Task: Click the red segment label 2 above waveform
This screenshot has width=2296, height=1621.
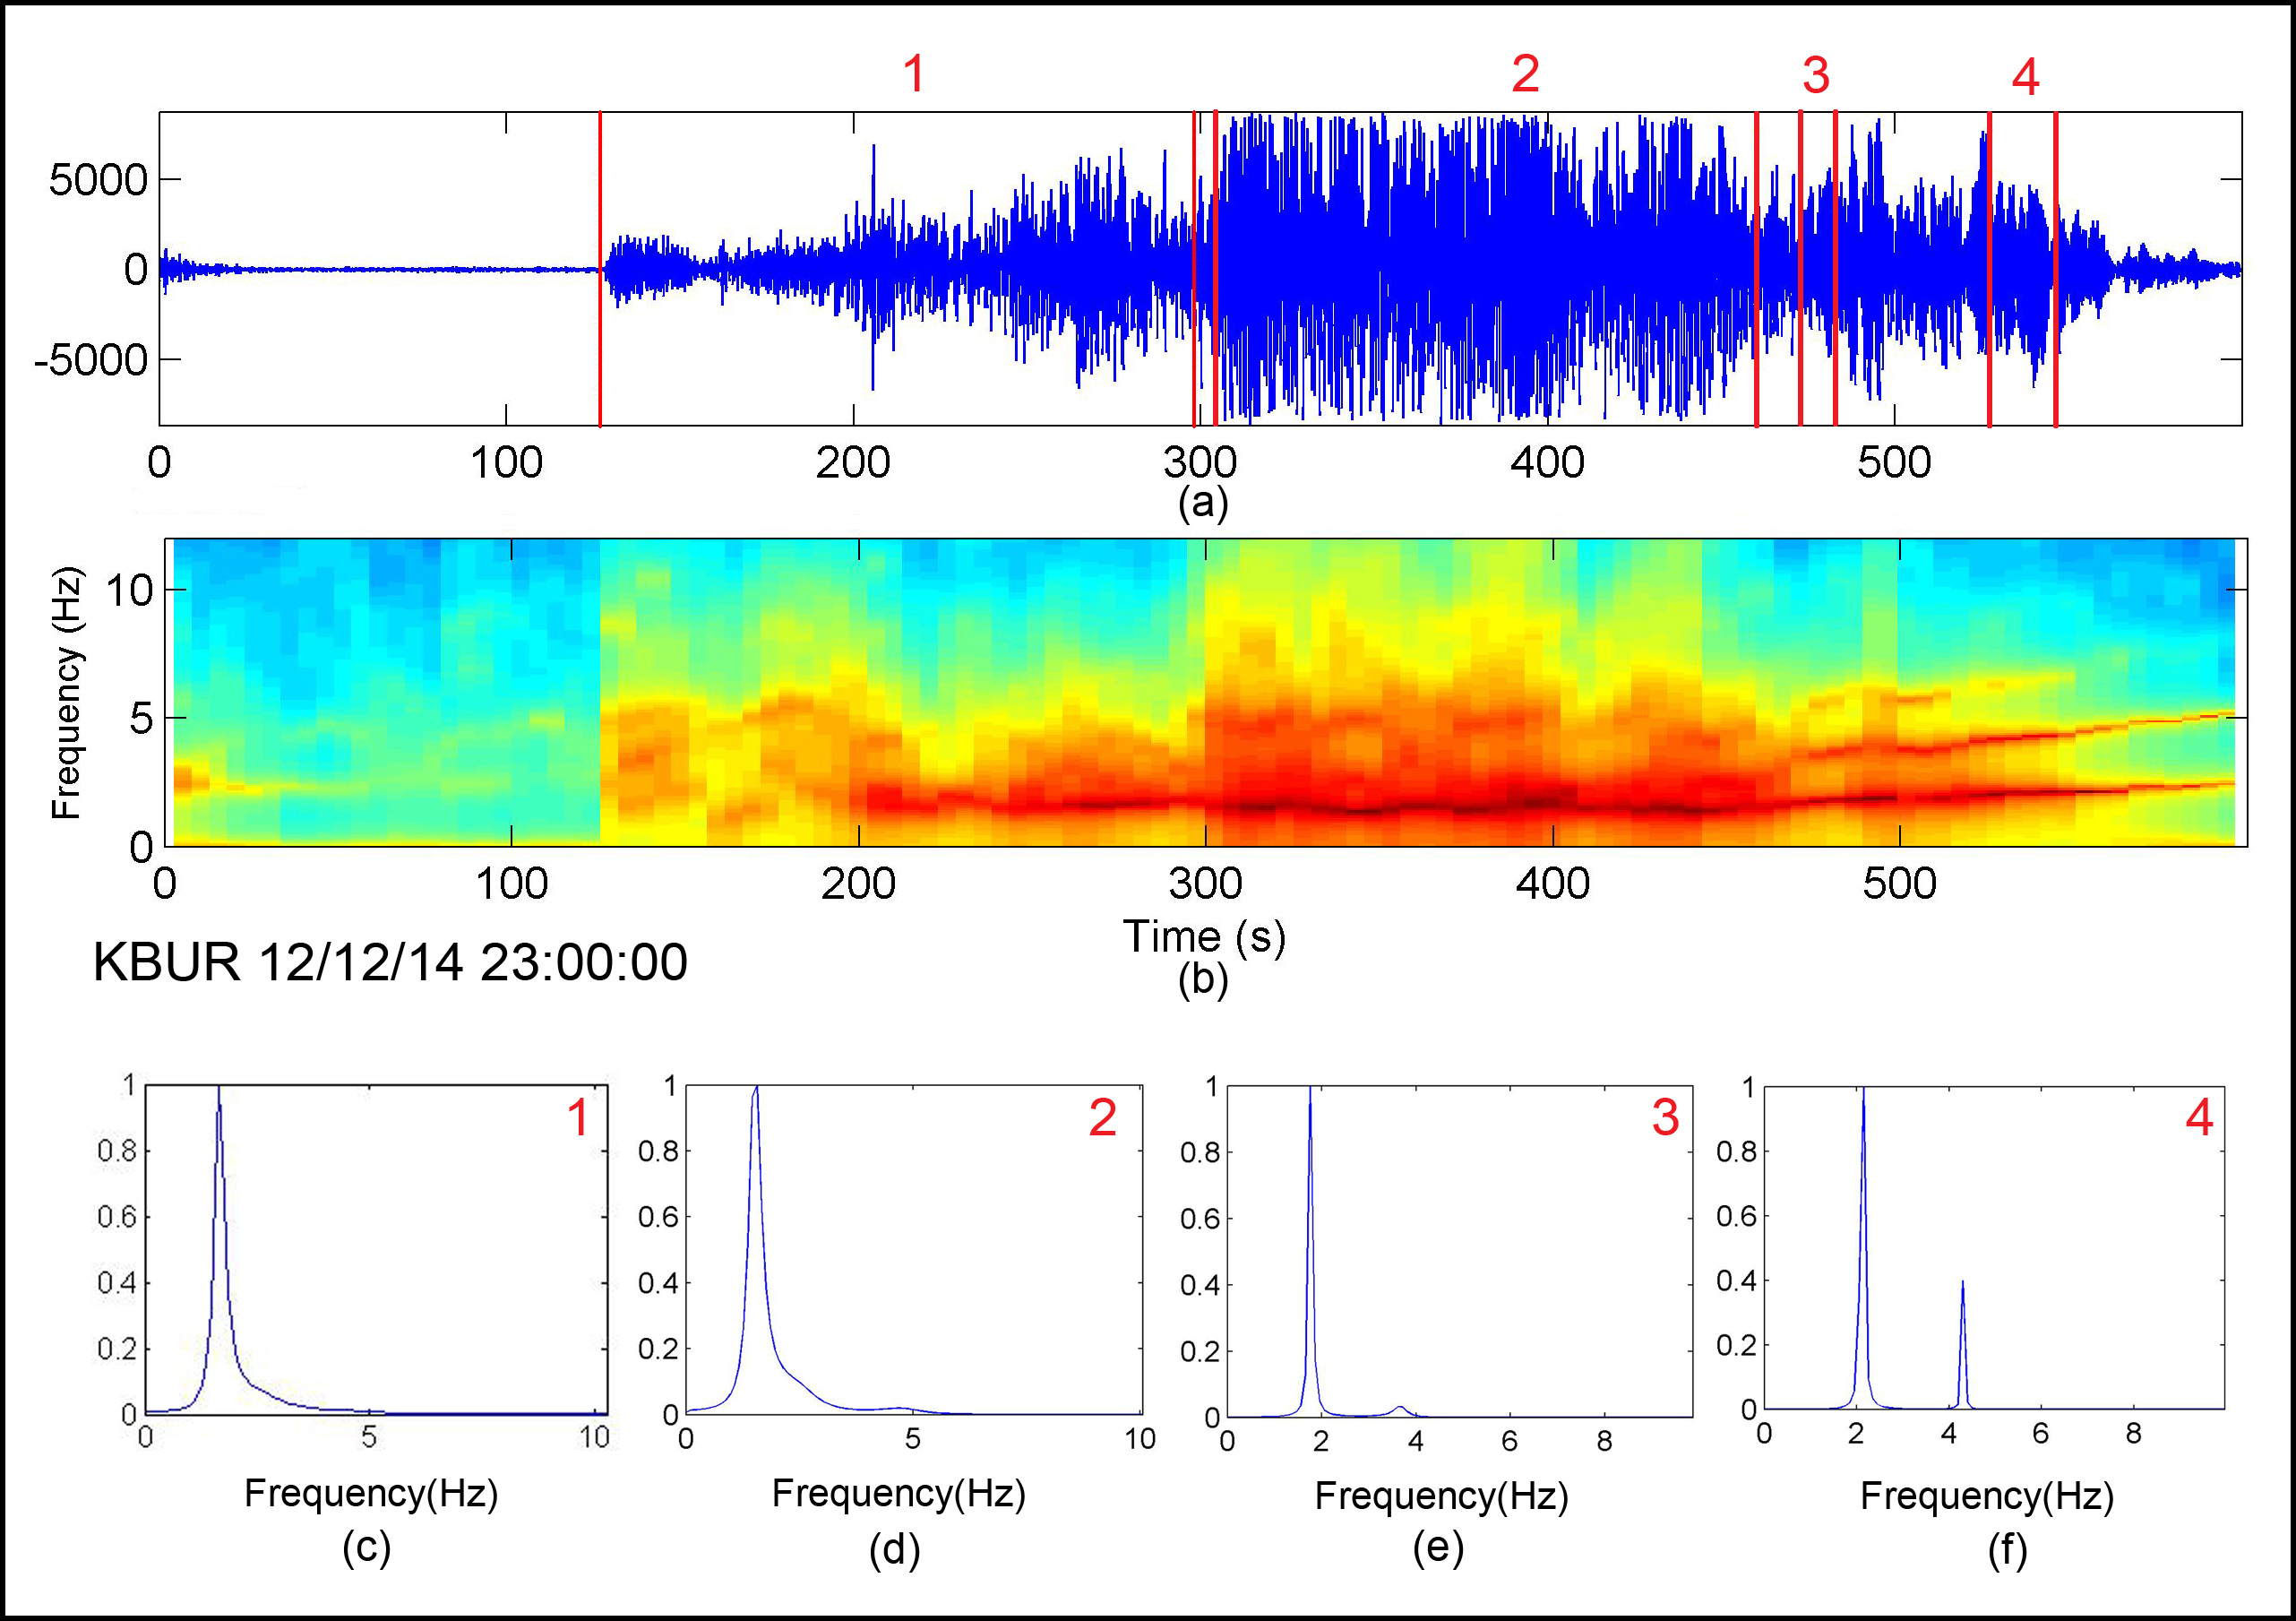Action: [1525, 74]
